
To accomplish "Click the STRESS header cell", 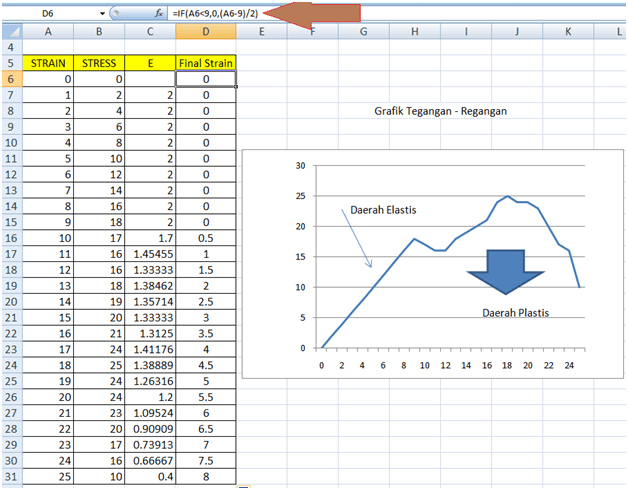I will coord(99,63).
